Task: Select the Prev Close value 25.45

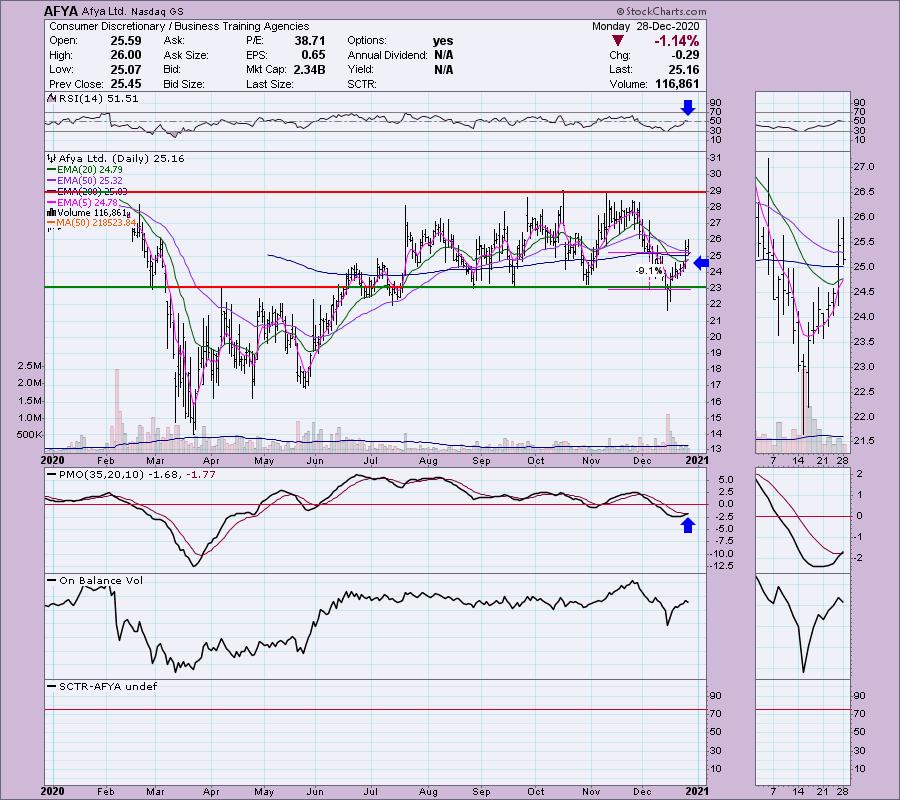Action: click(x=126, y=84)
